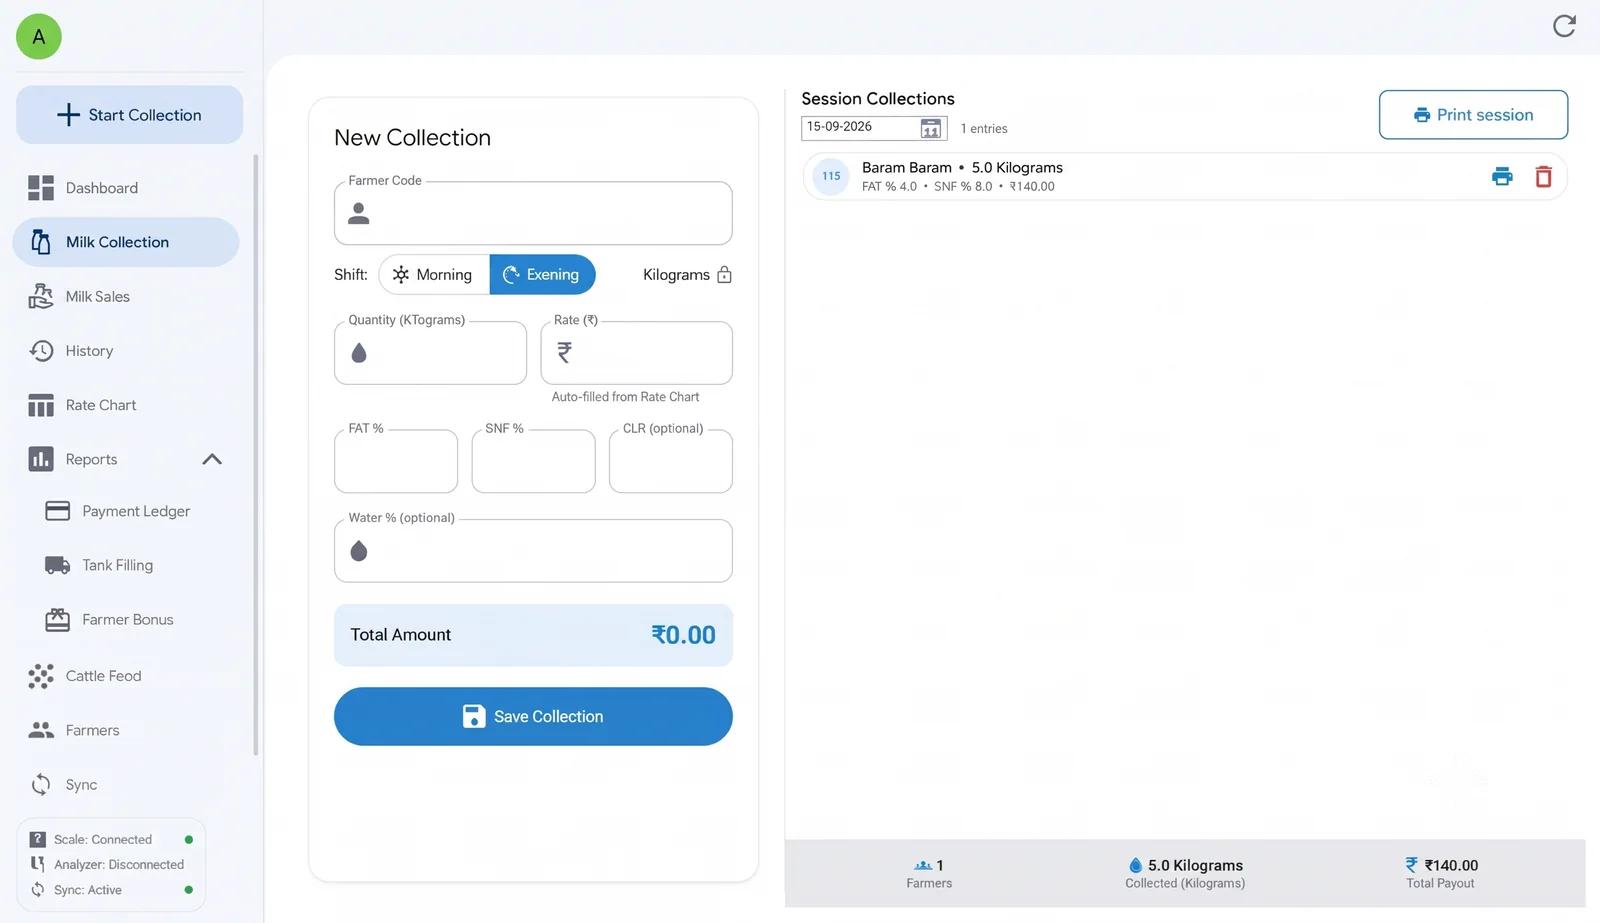Focus the Water % (optional) field
The width and height of the screenshot is (1600, 923).
pos(533,551)
